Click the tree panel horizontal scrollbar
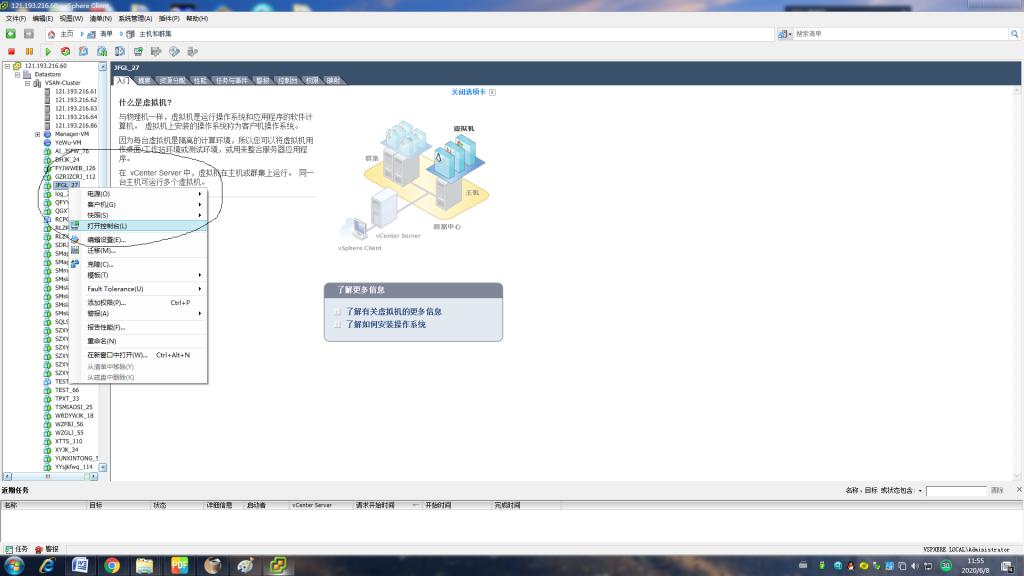 [50, 477]
